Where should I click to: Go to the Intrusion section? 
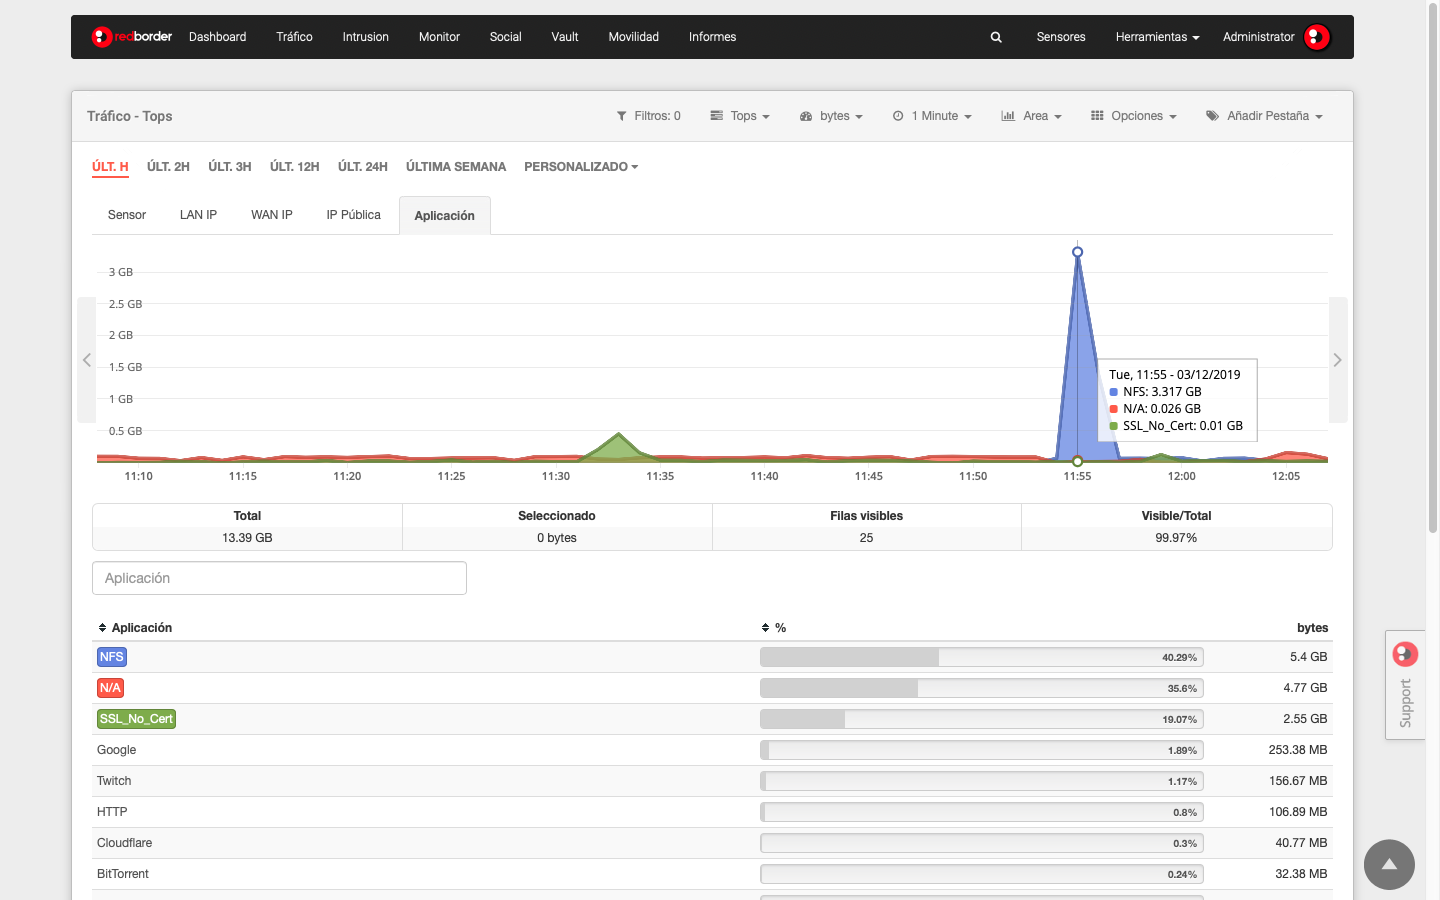[365, 37]
